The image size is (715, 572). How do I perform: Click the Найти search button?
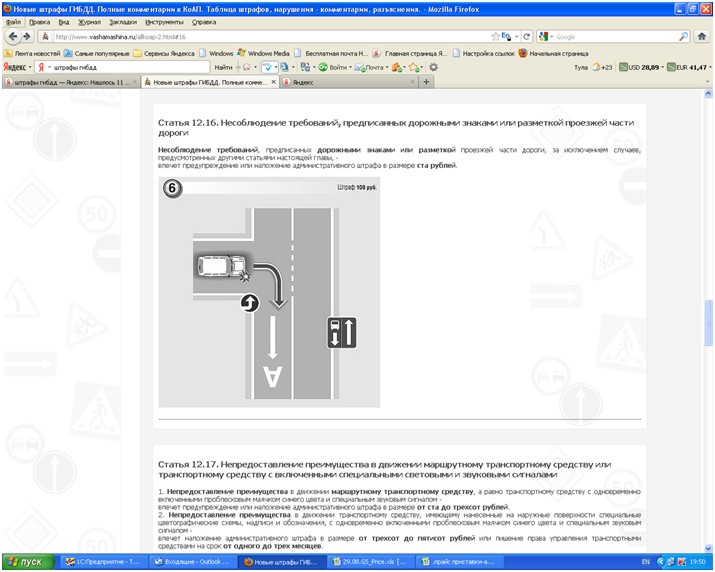(x=223, y=67)
